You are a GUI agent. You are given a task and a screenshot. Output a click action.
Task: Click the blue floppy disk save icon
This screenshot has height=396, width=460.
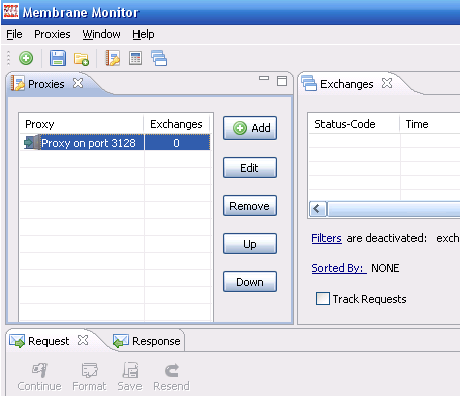pos(58,58)
